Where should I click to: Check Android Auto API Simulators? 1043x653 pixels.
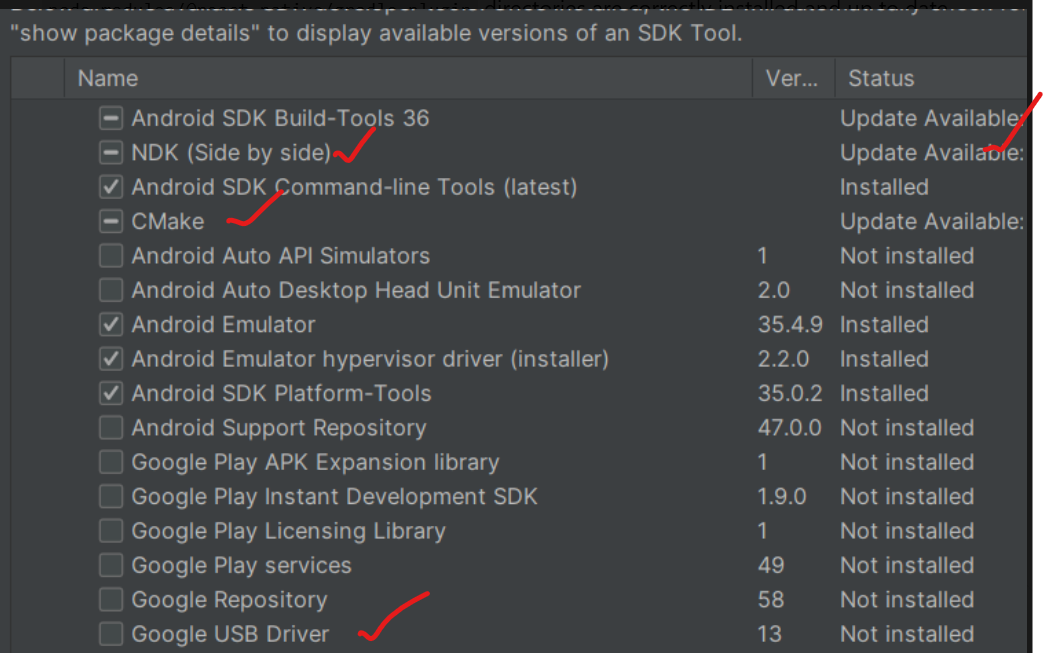pos(110,256)
